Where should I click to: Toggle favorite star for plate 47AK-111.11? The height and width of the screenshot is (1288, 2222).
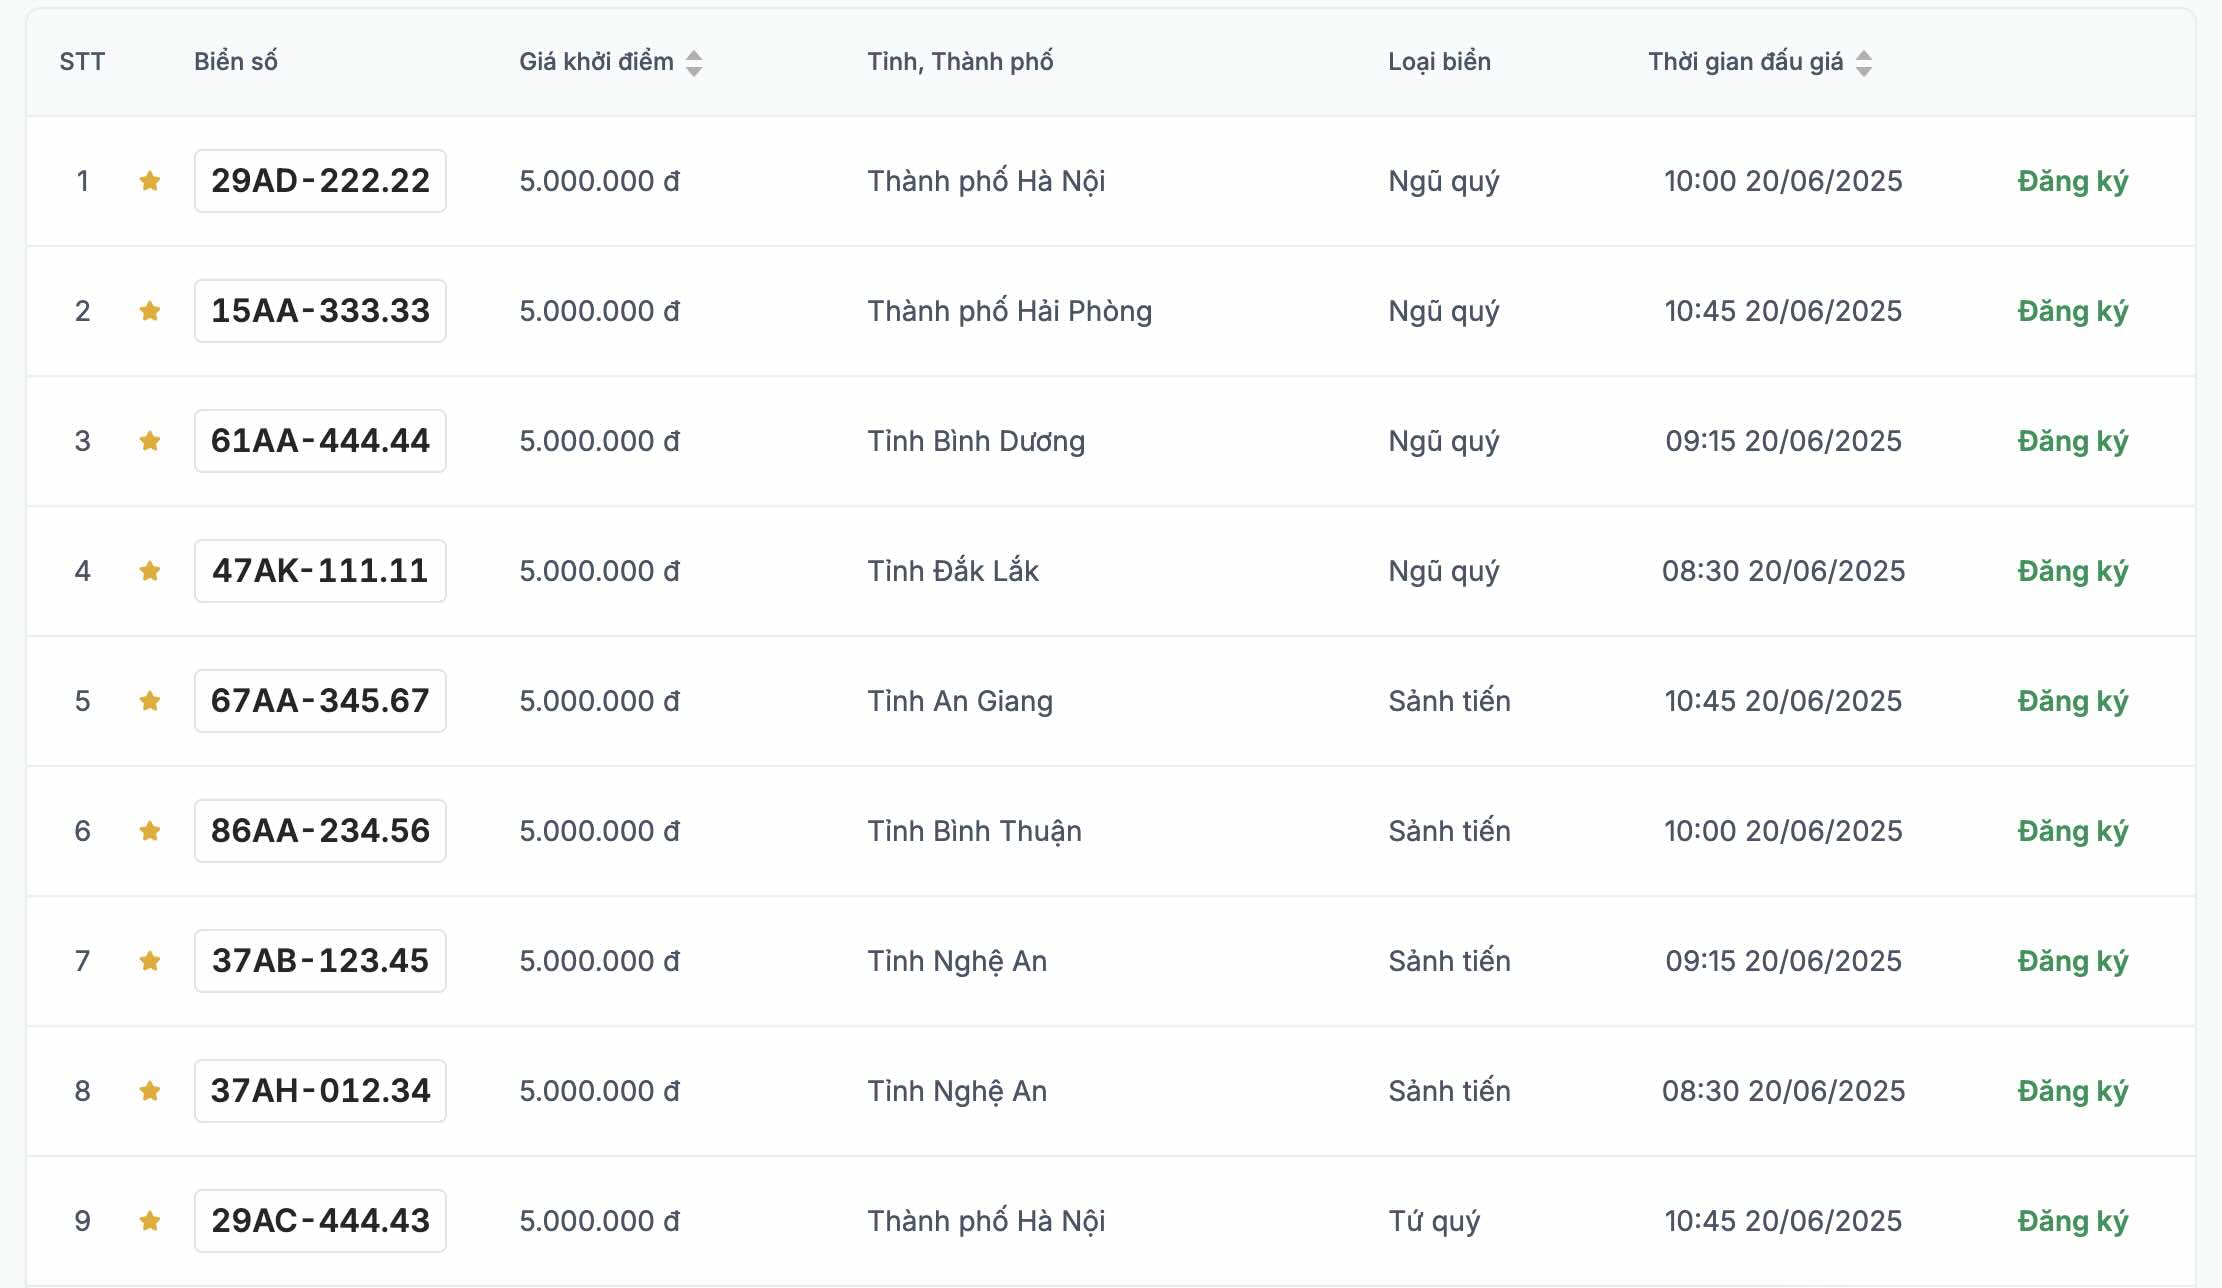pos(150,571)
